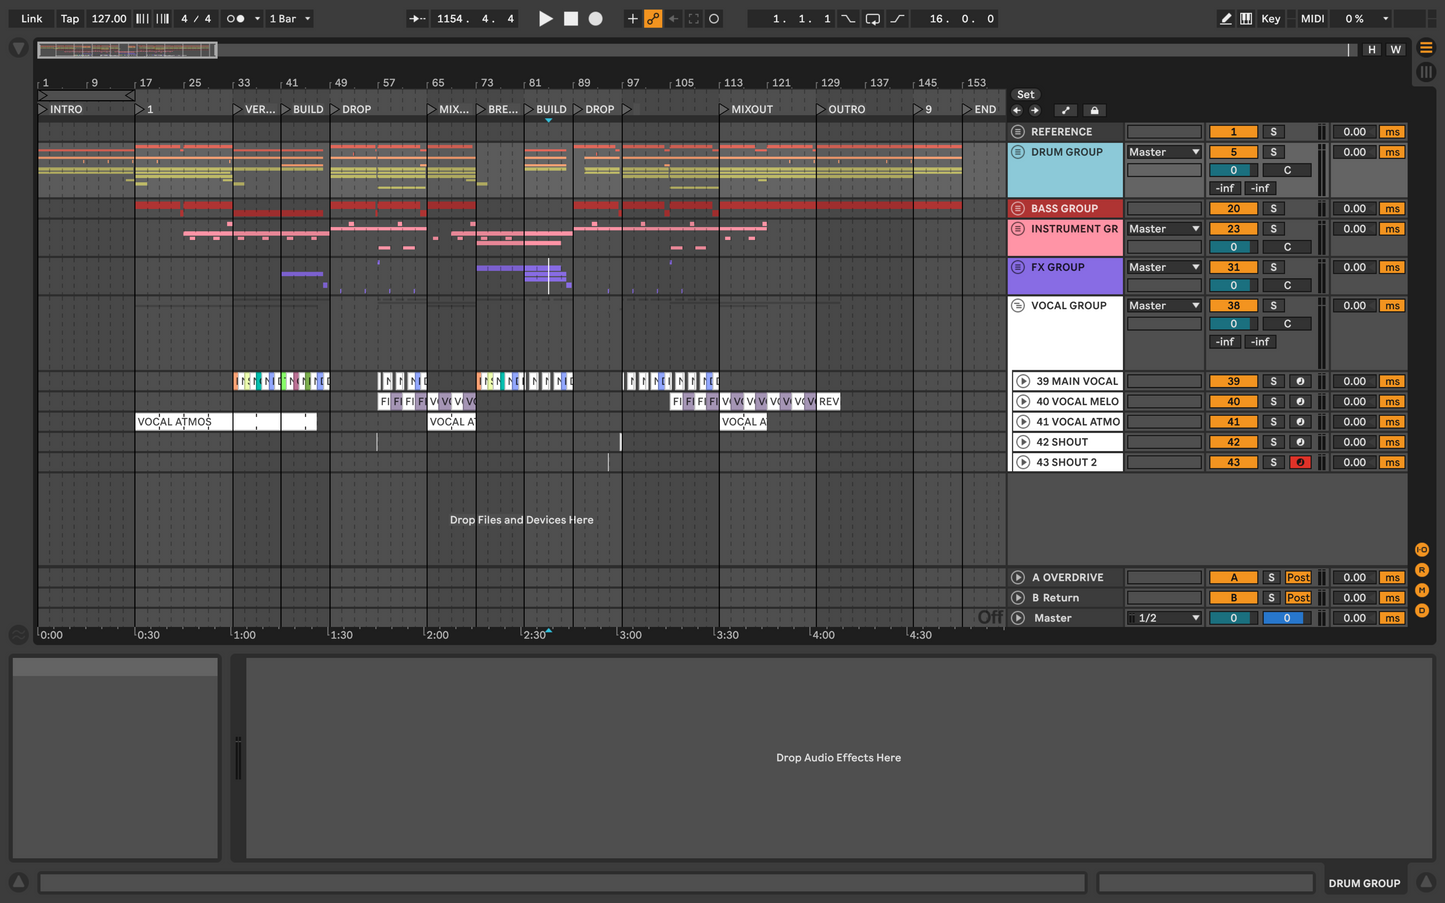Click the lock envelopes icon
Image resolution: width=1445 pixels, height=903 pixels.
[x=1094, y=111]
